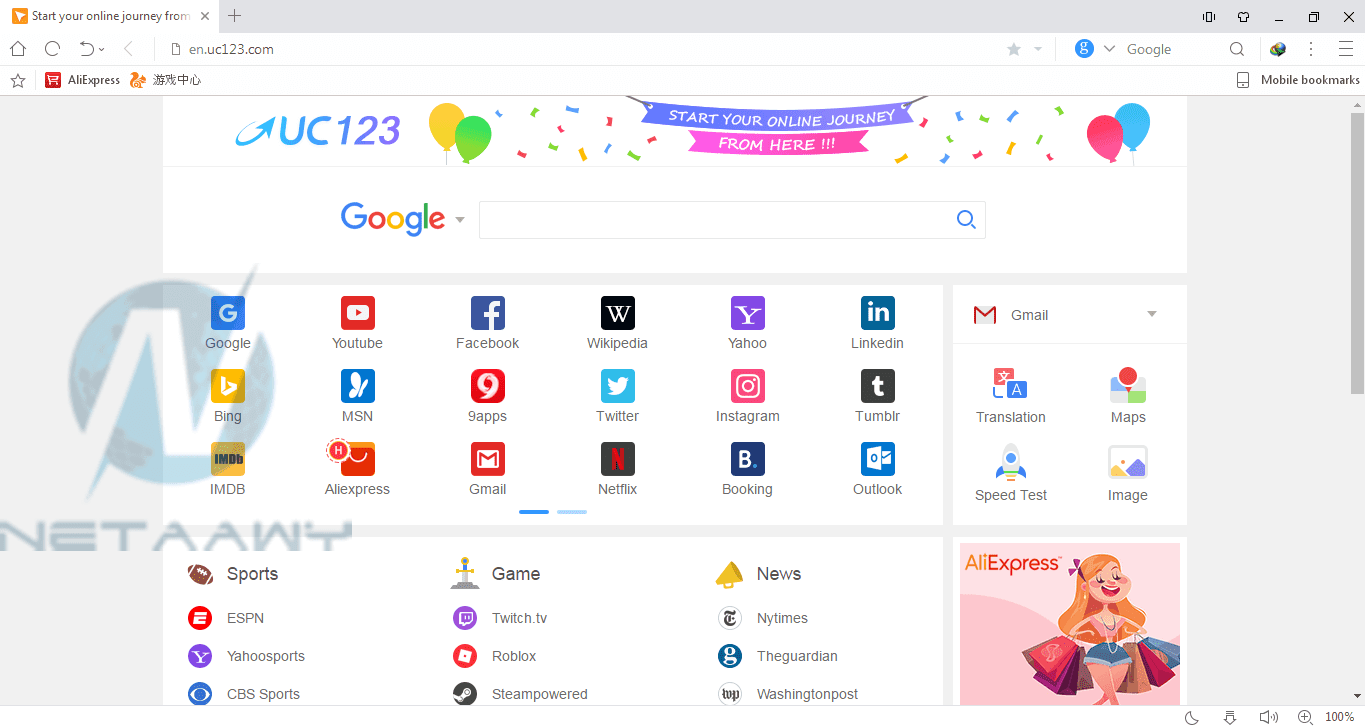Open the Image tool icon

point(1128,463)
